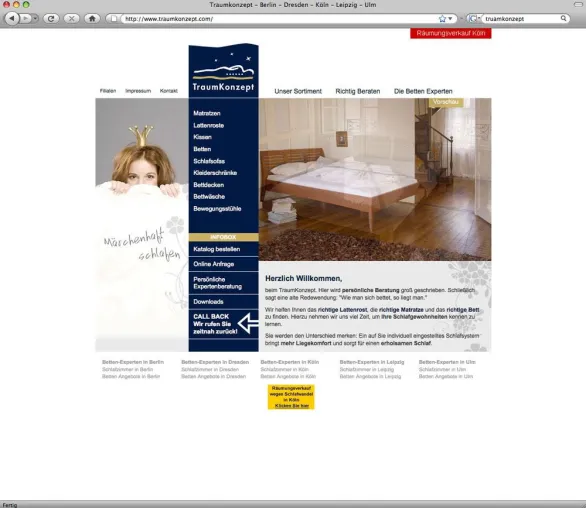Open the Kontakt link
Viewport: 586px width, 508px height.
click(x=169, y=91)
